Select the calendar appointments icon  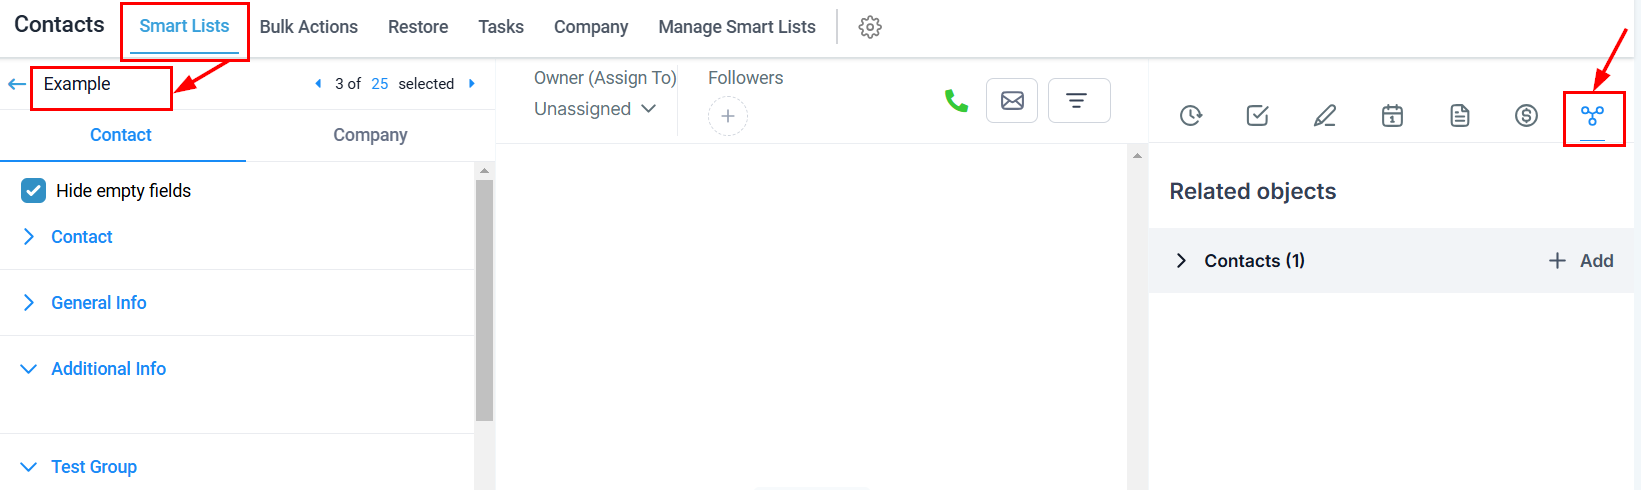point(1392,116)
